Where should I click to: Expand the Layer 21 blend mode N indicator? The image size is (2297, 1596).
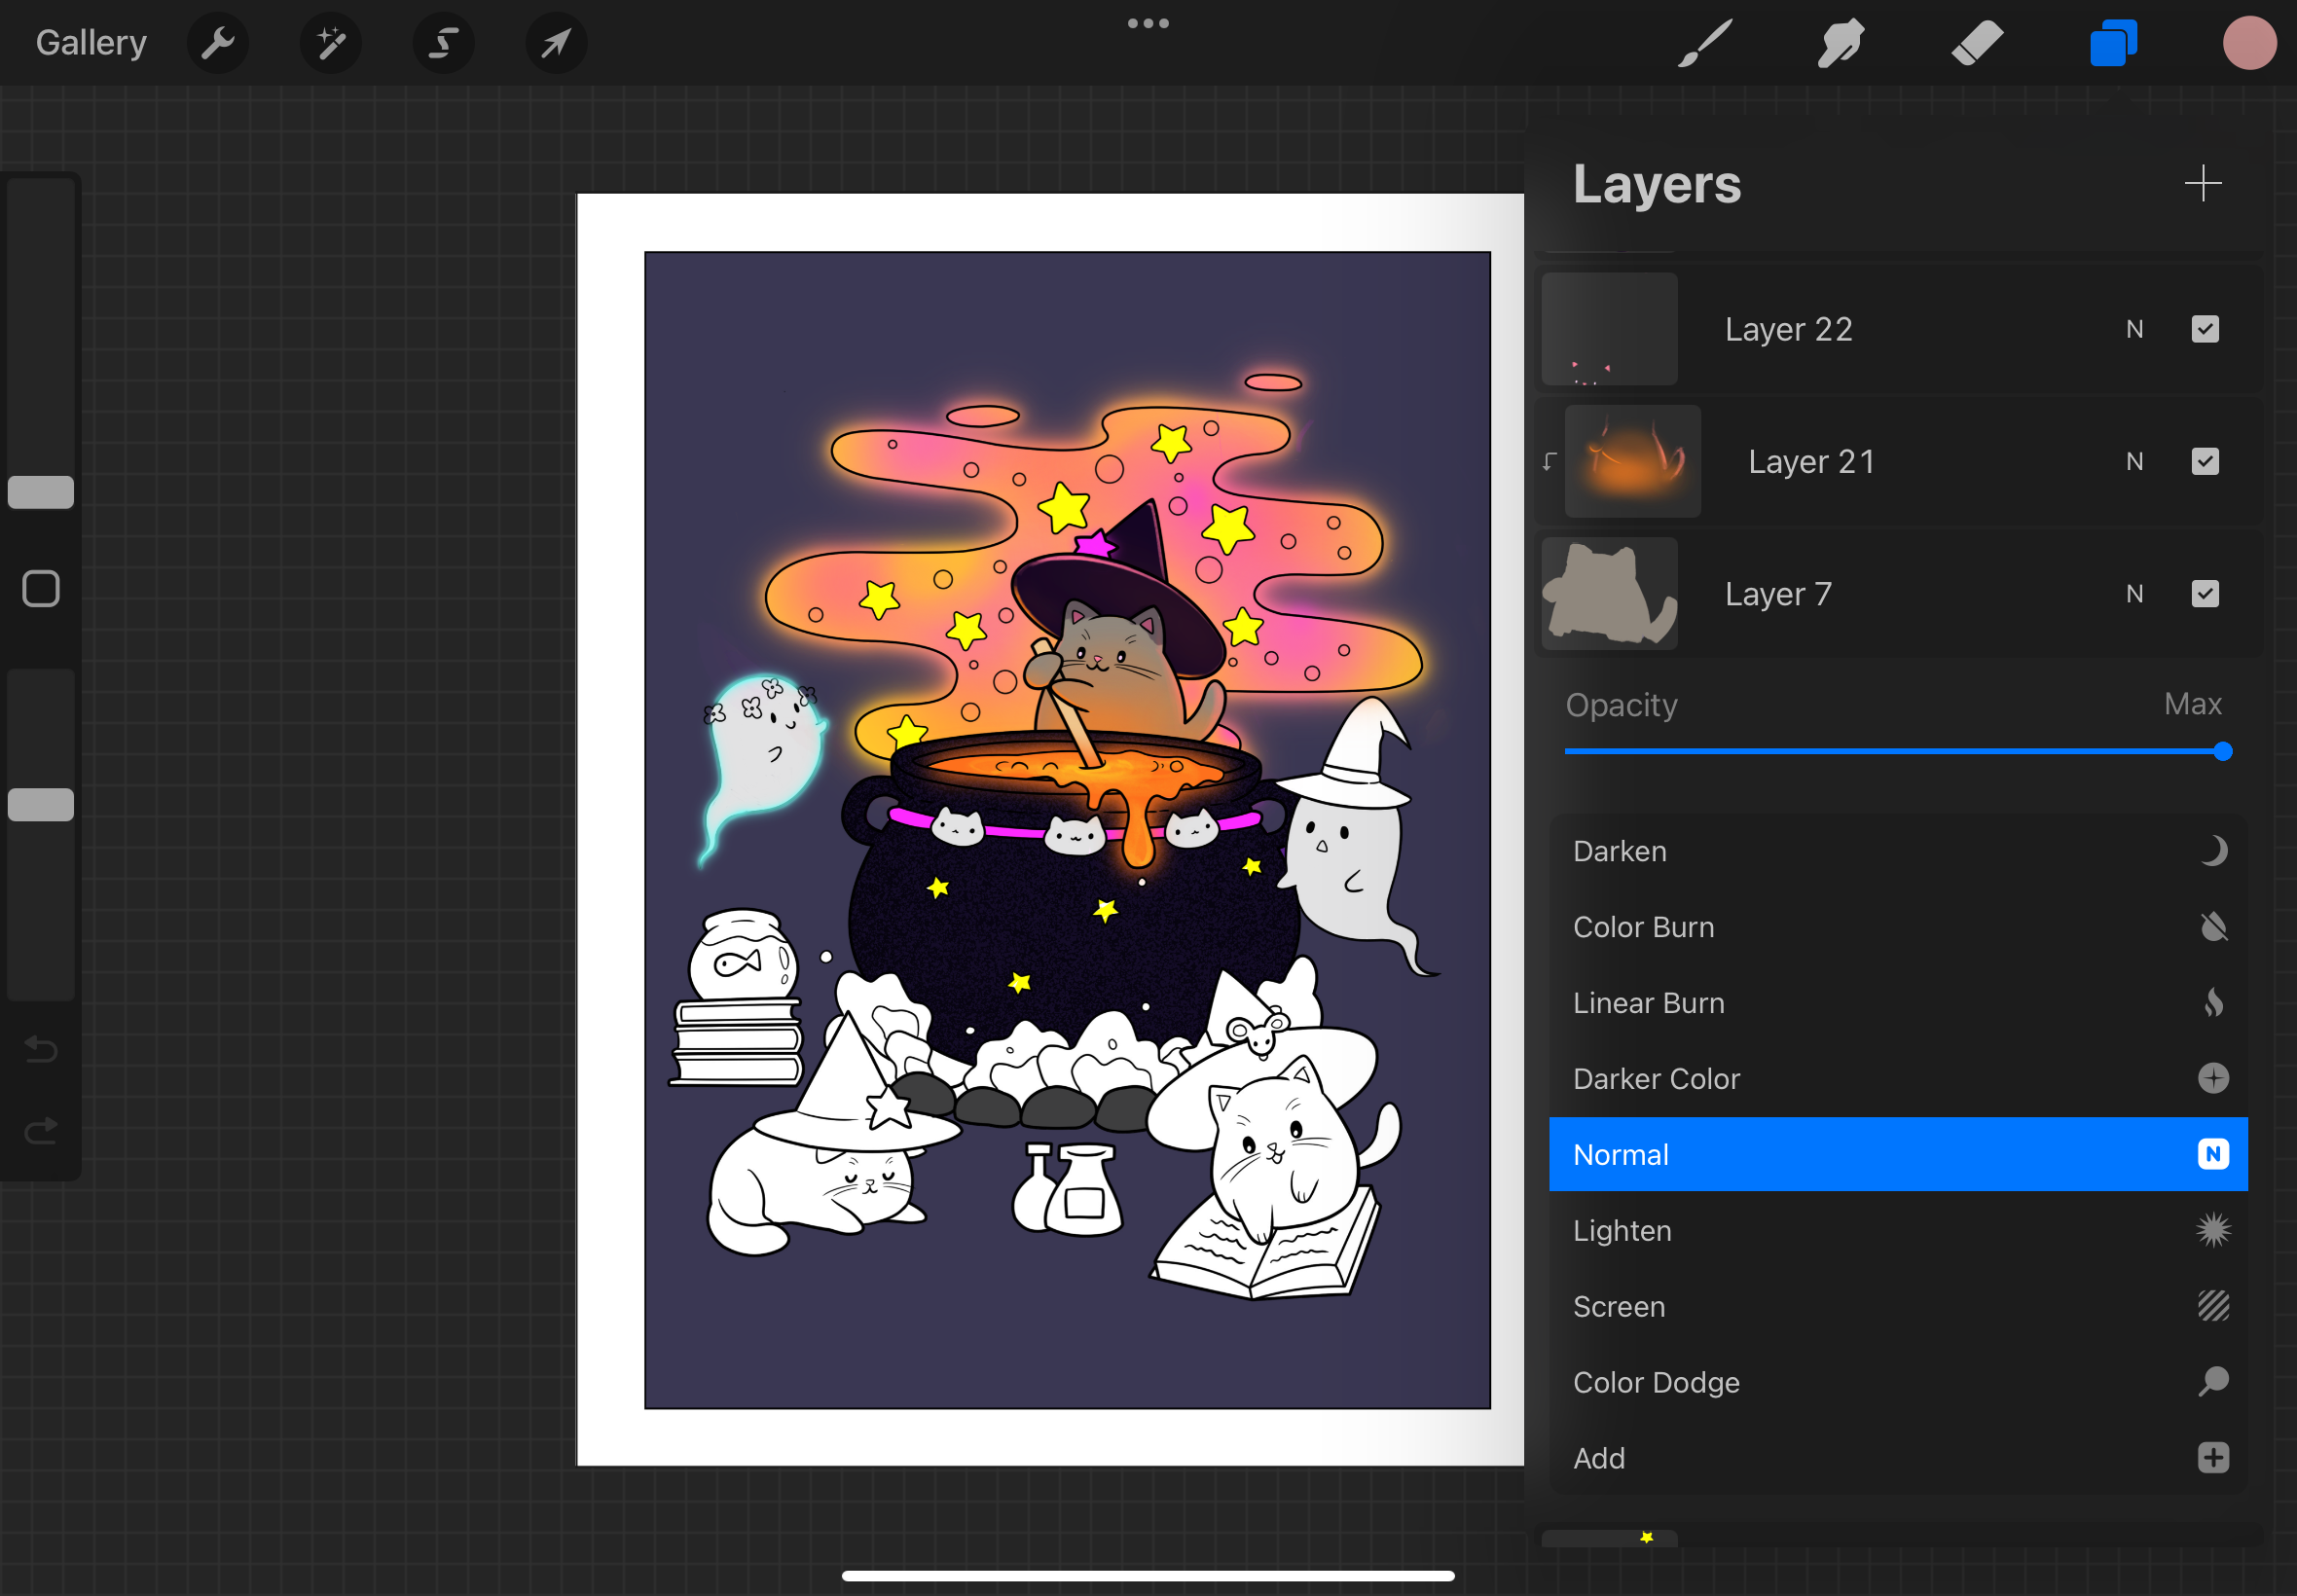(2134, 461)
